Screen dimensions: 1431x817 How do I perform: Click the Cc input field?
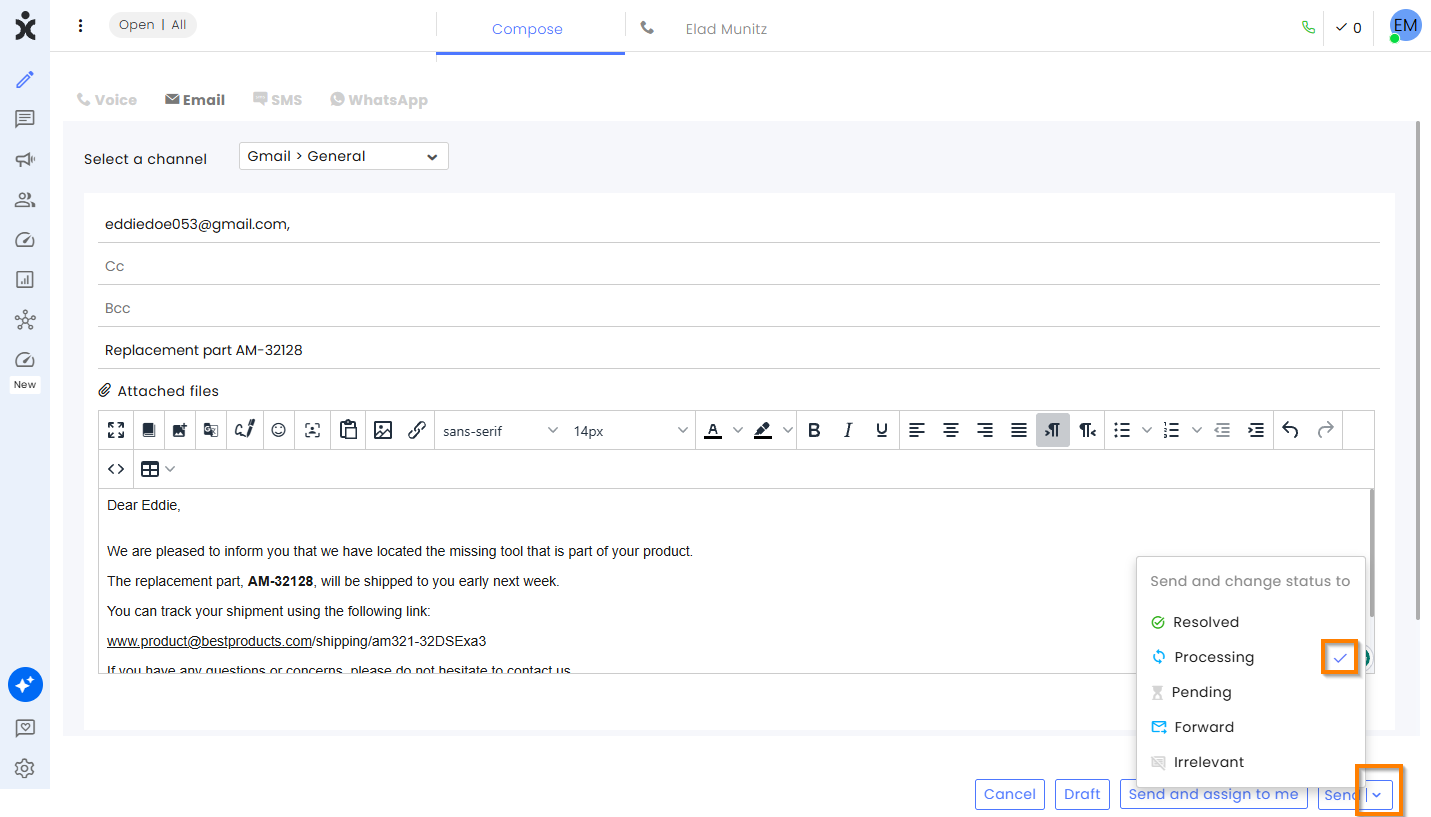(739, 266)
